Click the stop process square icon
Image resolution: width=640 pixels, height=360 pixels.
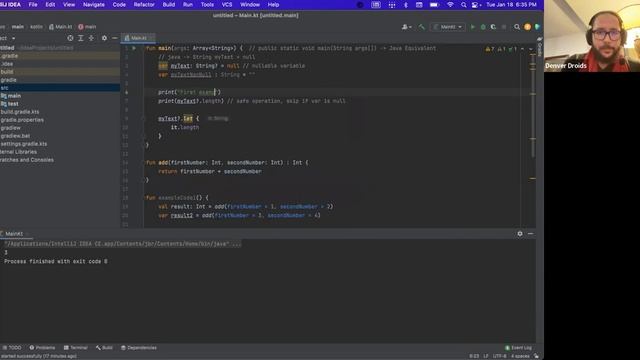pos(504,27)
